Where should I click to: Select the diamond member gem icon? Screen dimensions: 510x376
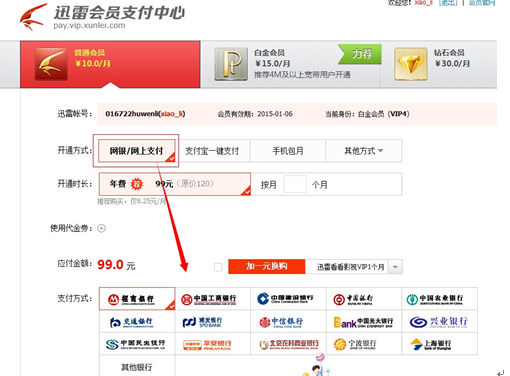[x=411, y=64]
